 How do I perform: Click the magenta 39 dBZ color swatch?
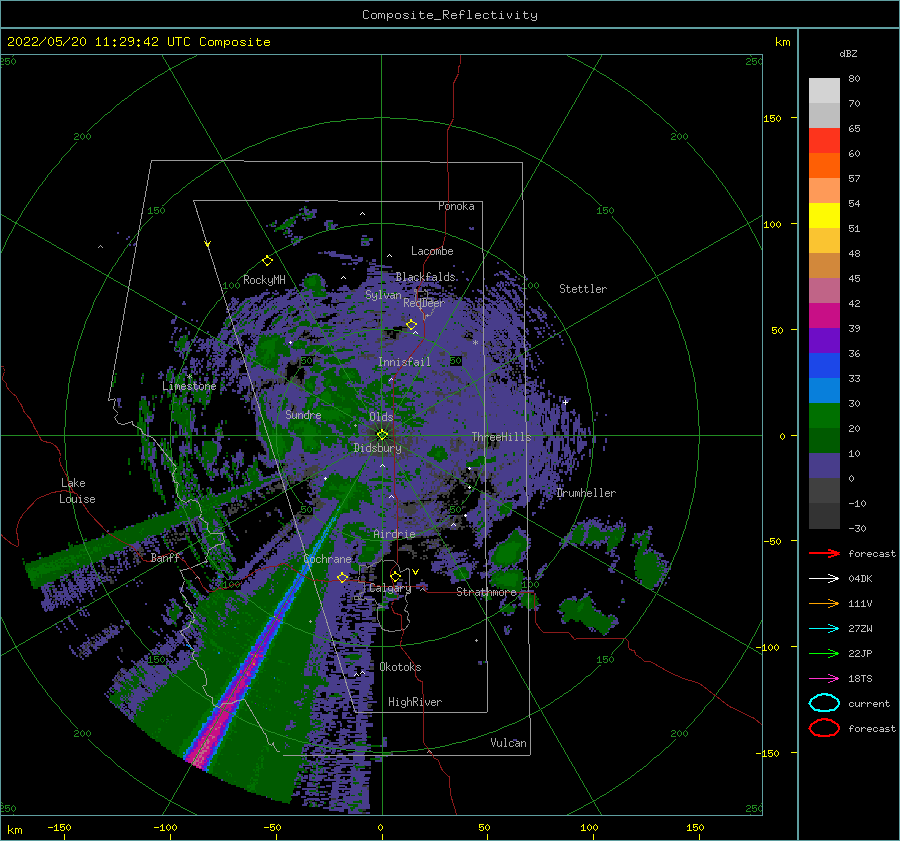824,316
